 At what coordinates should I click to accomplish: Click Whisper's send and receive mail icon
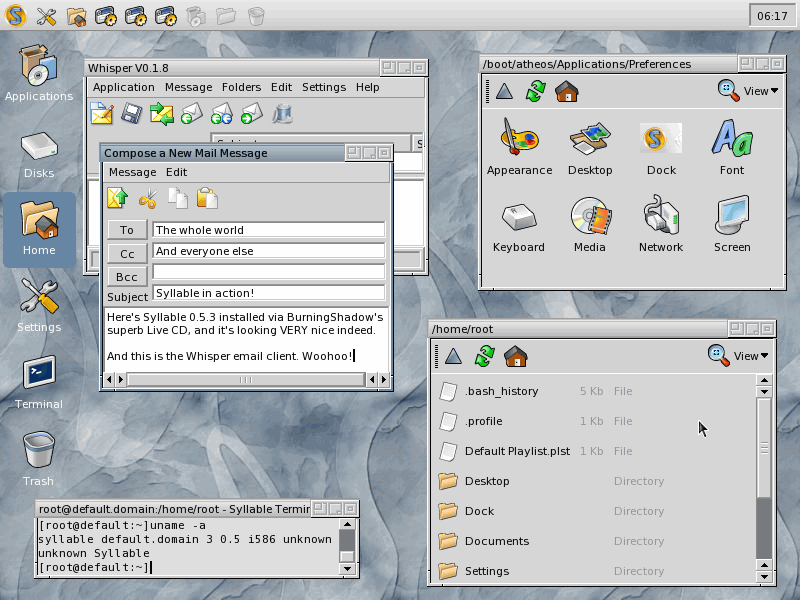(162, 113)
